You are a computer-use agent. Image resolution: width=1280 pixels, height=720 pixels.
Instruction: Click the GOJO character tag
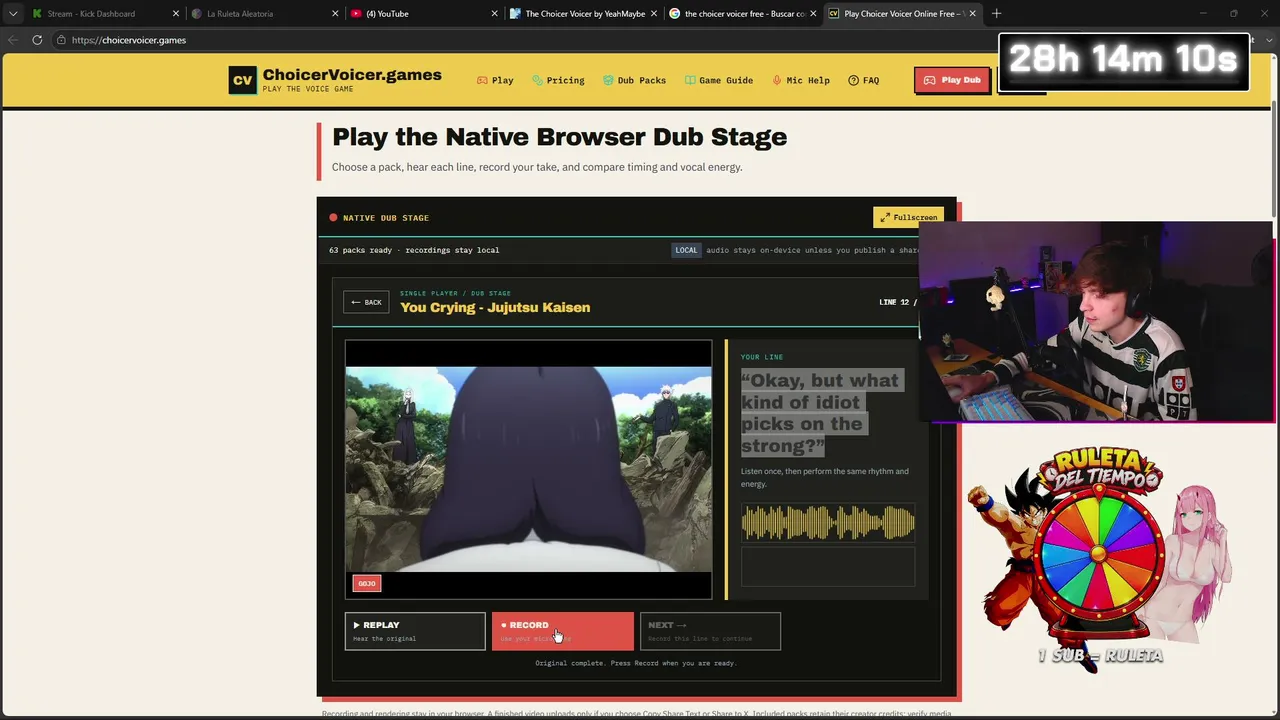click(367, 583)
